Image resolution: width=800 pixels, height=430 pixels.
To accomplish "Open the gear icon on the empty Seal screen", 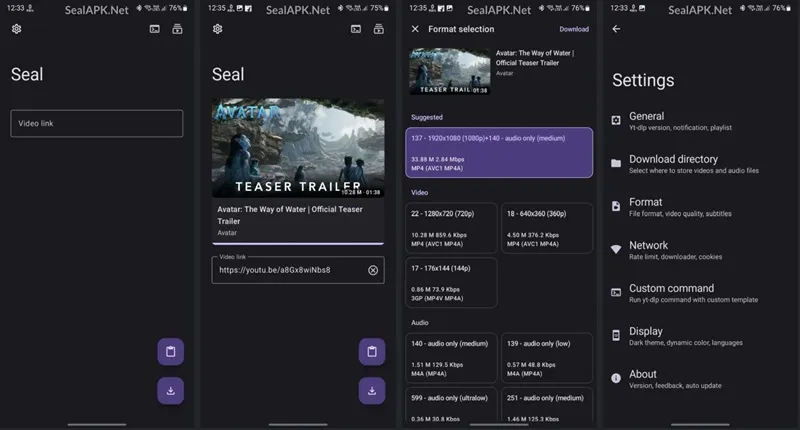I will 16,29.
